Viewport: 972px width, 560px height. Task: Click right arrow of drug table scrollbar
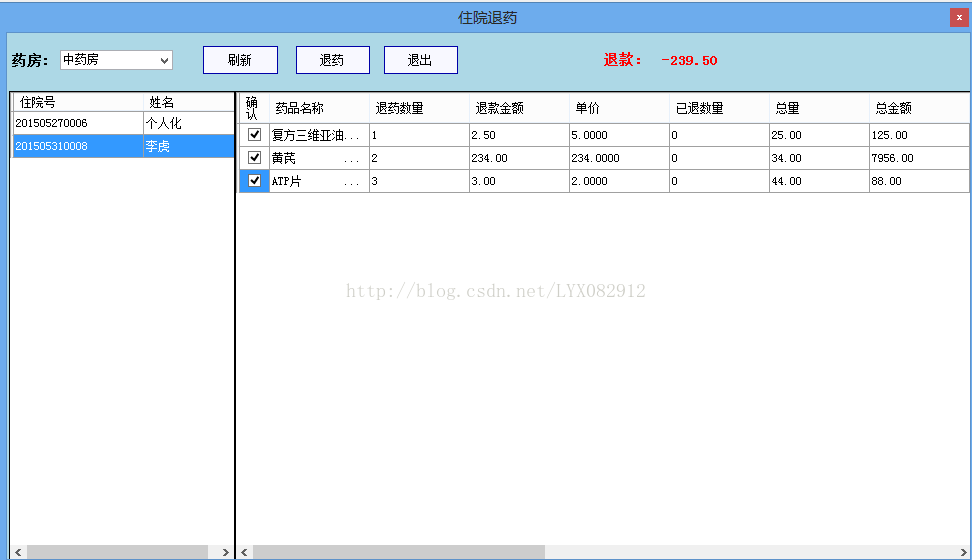[x=963, y=552]
